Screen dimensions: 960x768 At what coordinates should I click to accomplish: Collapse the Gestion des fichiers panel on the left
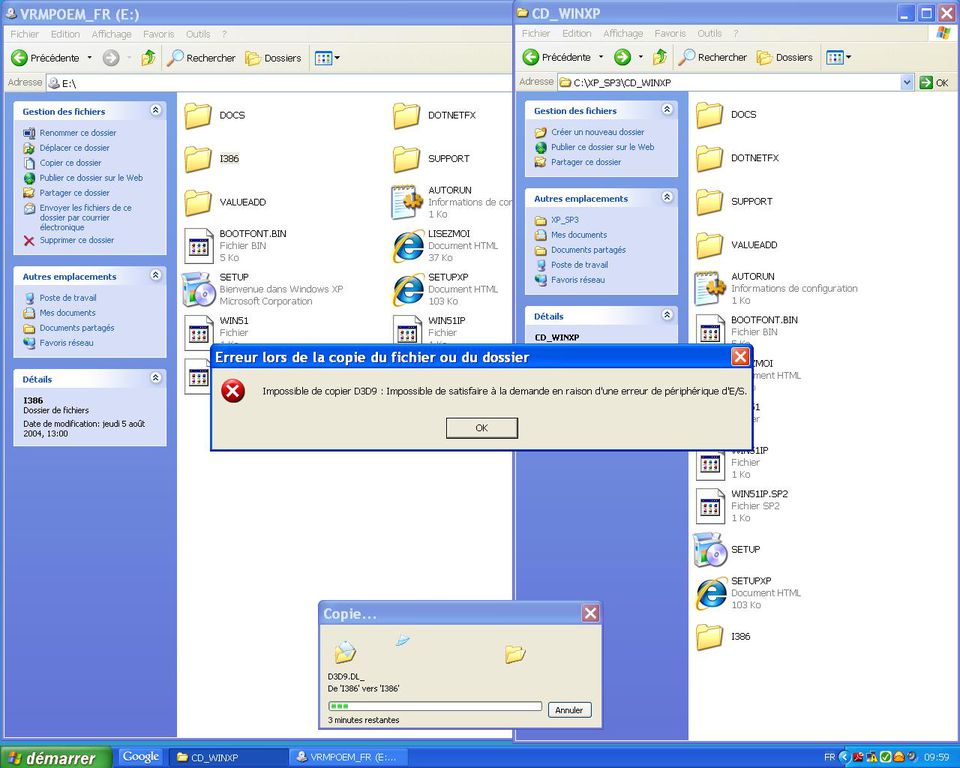(x=155, y=111)
